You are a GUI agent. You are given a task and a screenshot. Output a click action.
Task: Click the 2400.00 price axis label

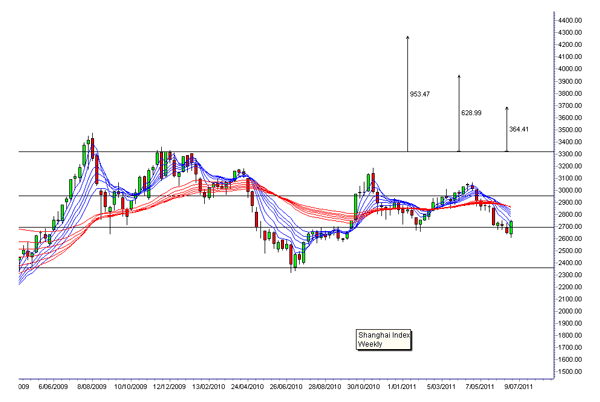570,263
